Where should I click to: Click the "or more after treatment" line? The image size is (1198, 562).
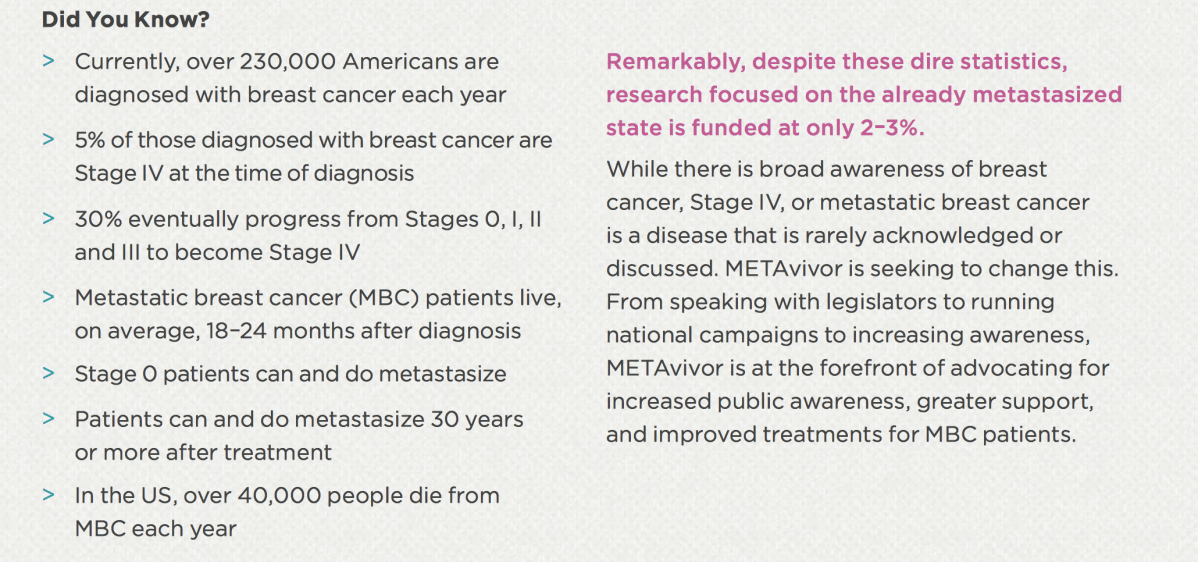click(x=203, y=452)
